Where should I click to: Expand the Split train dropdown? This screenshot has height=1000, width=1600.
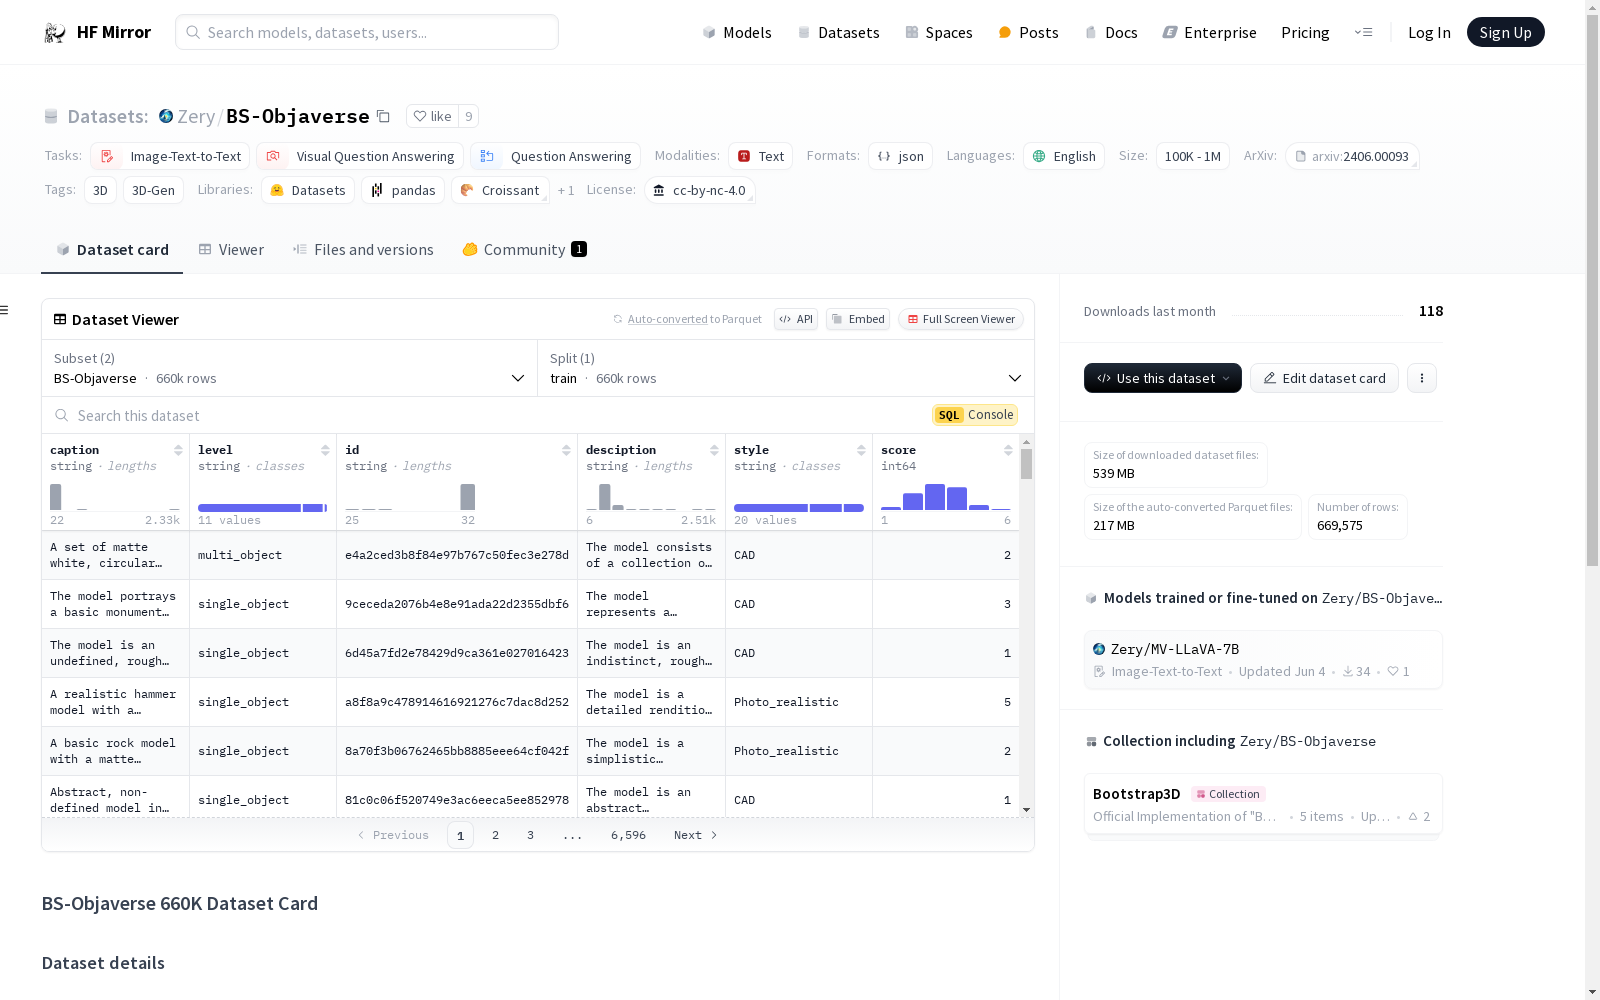point(785,368)
